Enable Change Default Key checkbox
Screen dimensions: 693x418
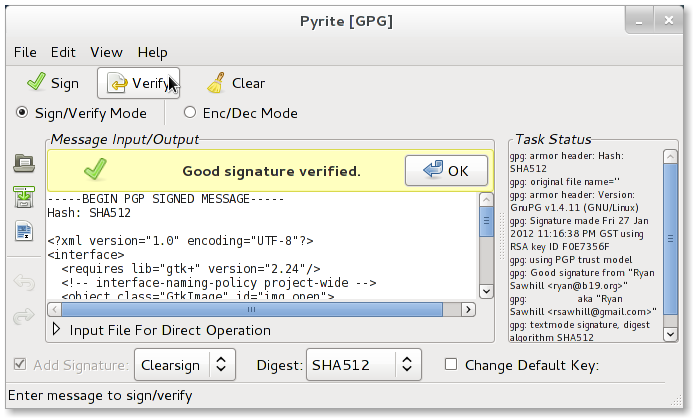coord(451,365)
